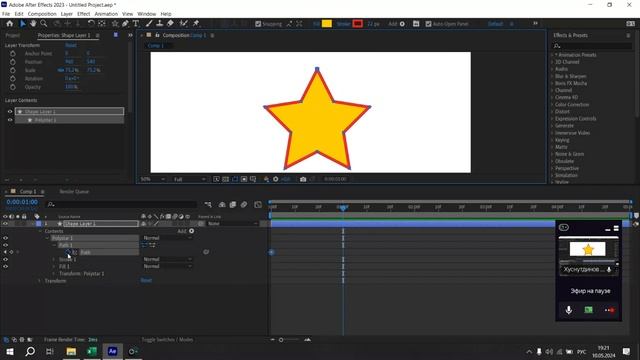Open File Explorer from the taskbar
Image resolution: width=640 pixels, height=360 pixels.
(71, 351)
